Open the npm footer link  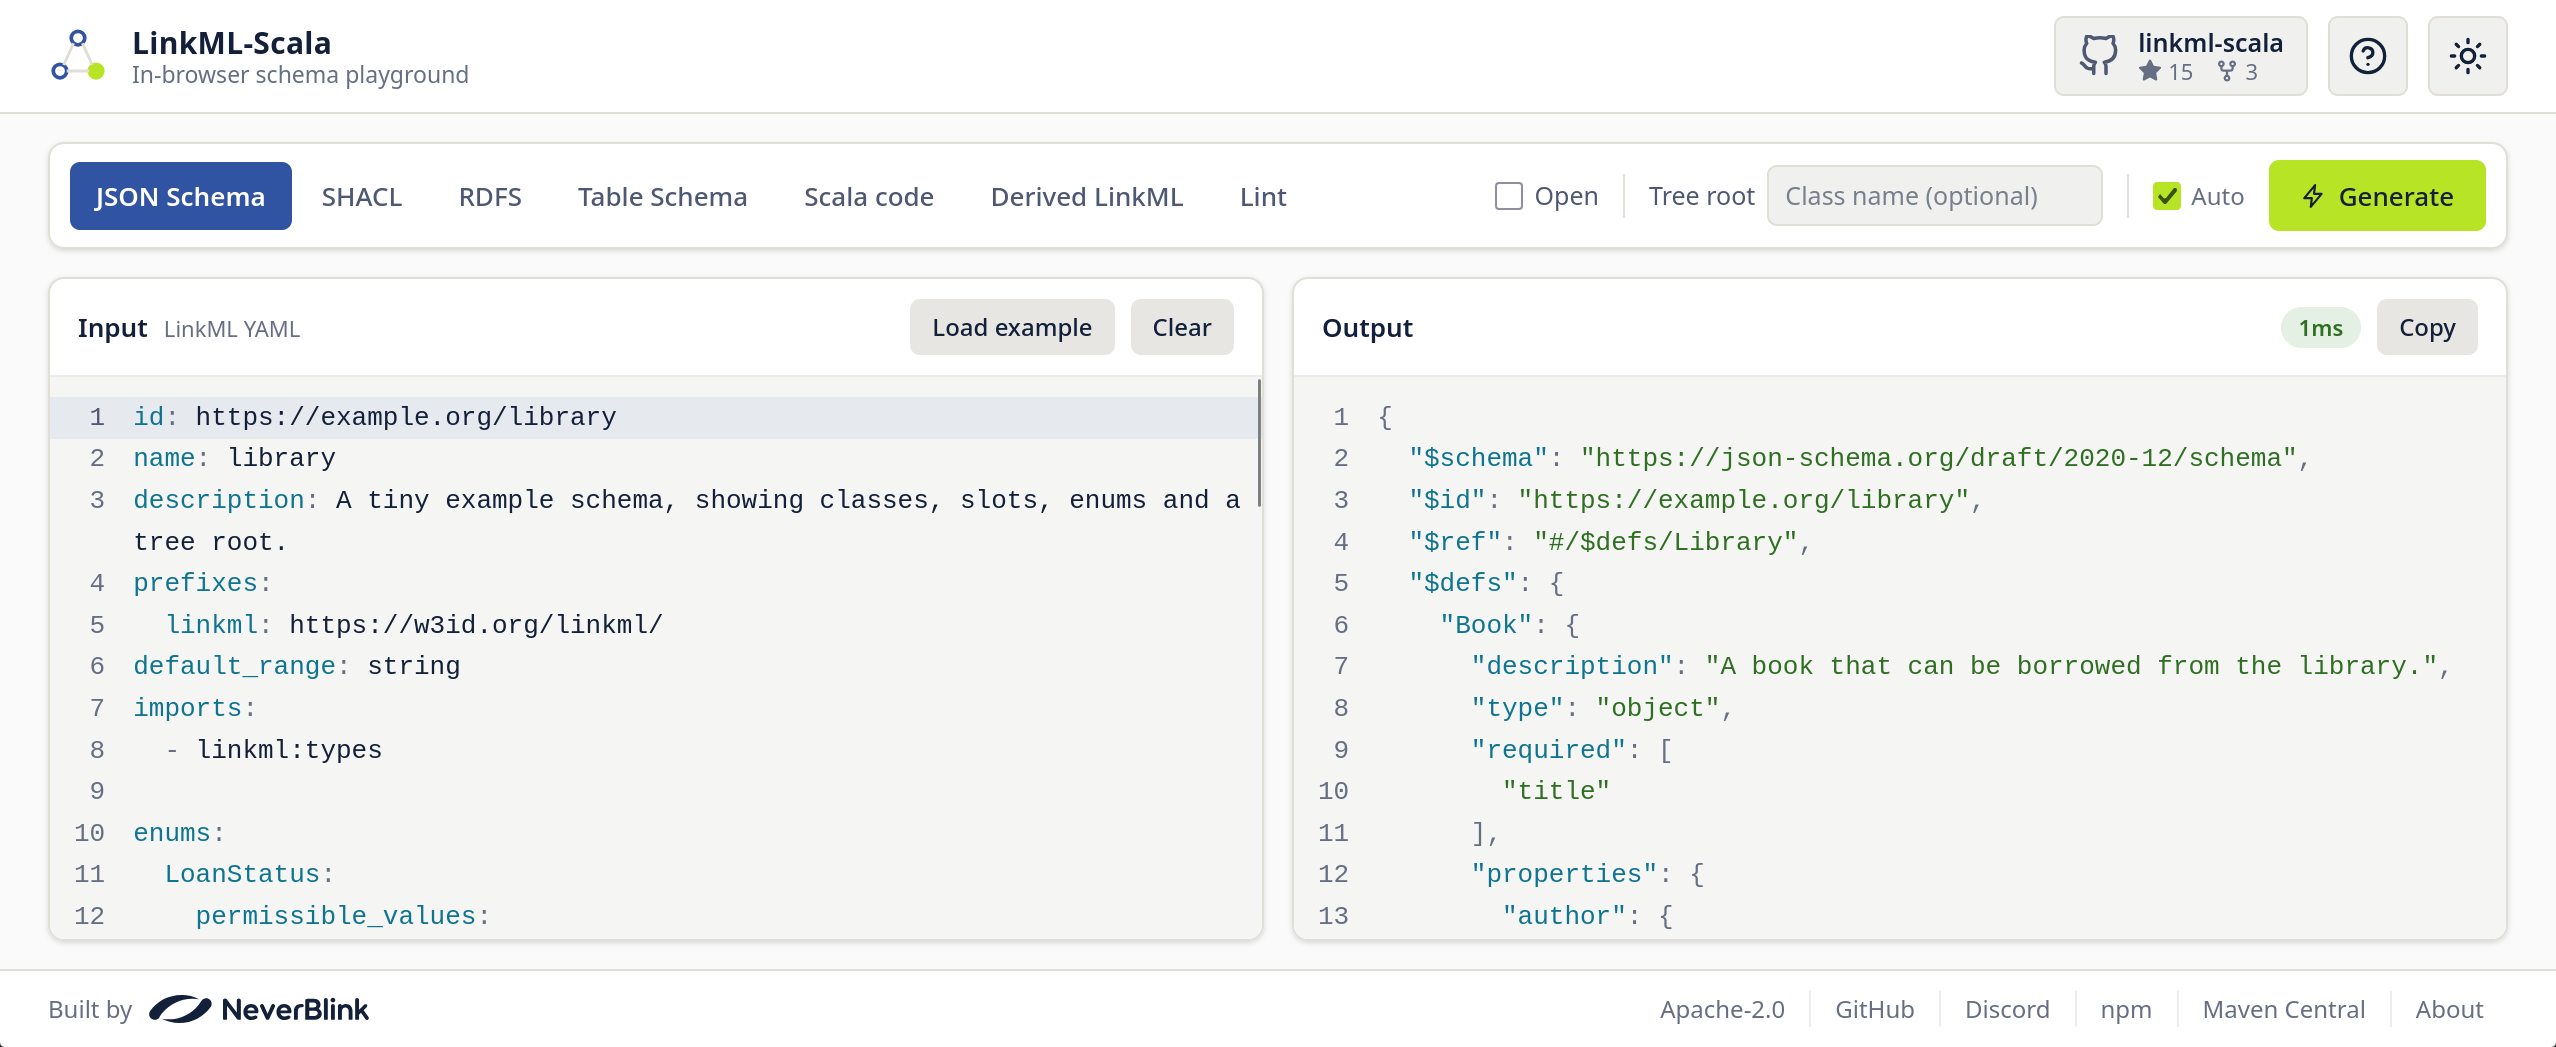[x=2126, y=1009]
